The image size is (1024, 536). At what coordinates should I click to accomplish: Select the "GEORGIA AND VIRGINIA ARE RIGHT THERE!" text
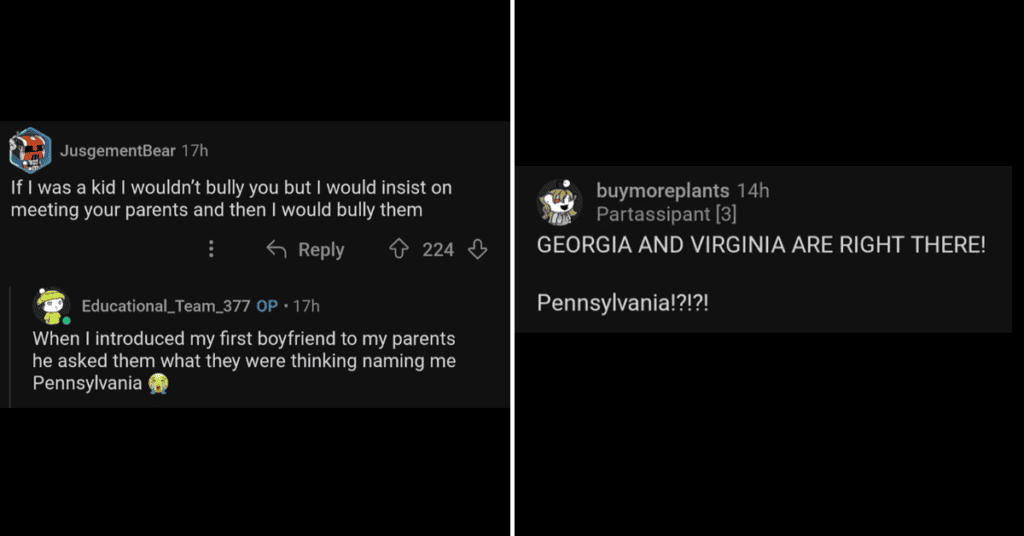pyautogui.click(x=761, y=246)
